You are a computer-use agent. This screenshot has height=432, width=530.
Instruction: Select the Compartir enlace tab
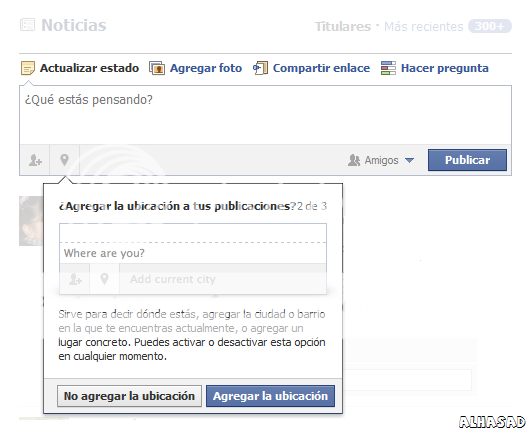[x=311, y=68]
